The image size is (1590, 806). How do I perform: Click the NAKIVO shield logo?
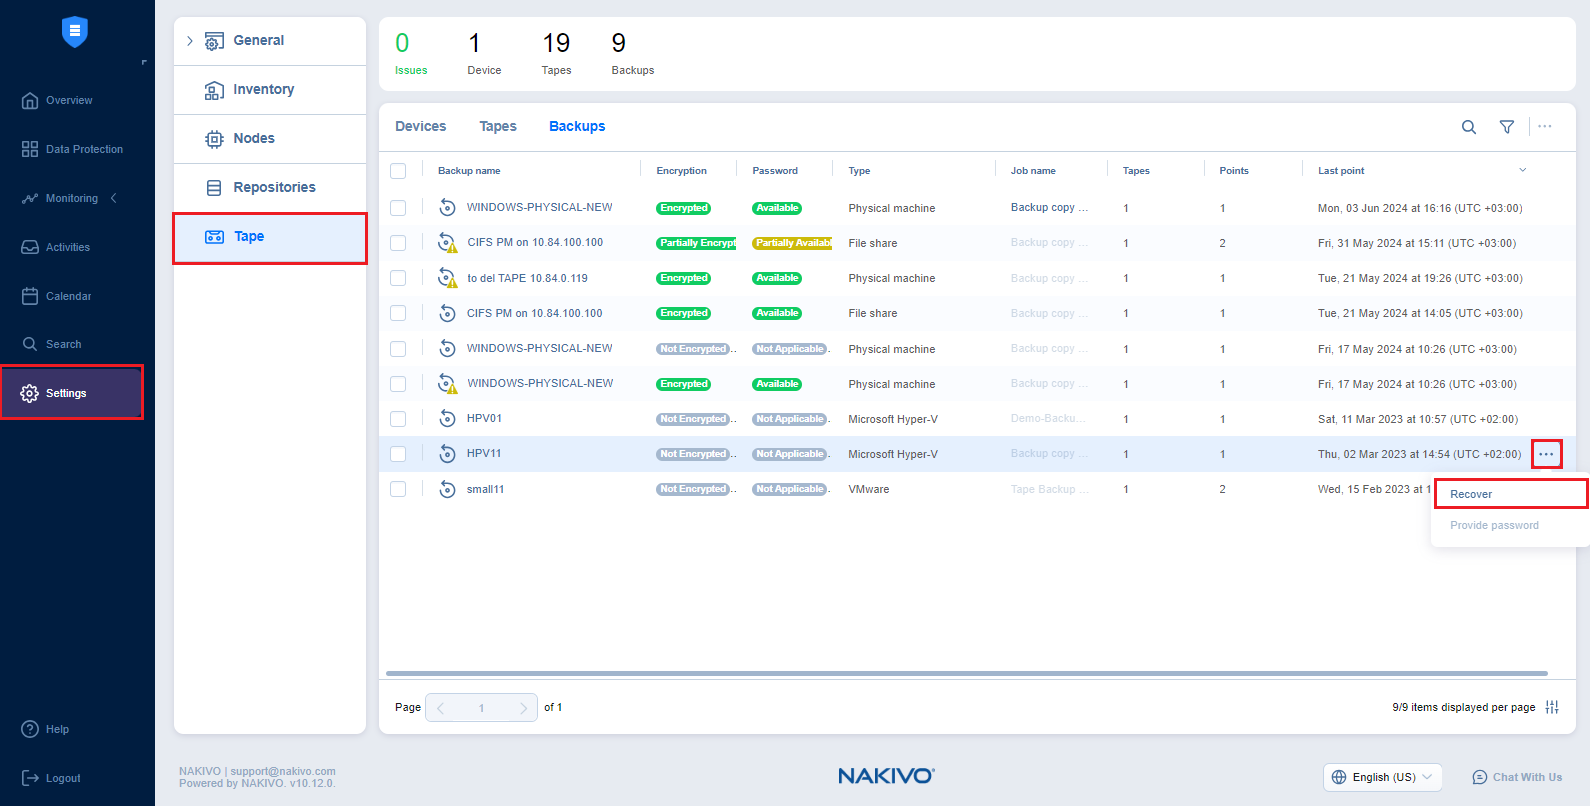click(x=75, y=32)
